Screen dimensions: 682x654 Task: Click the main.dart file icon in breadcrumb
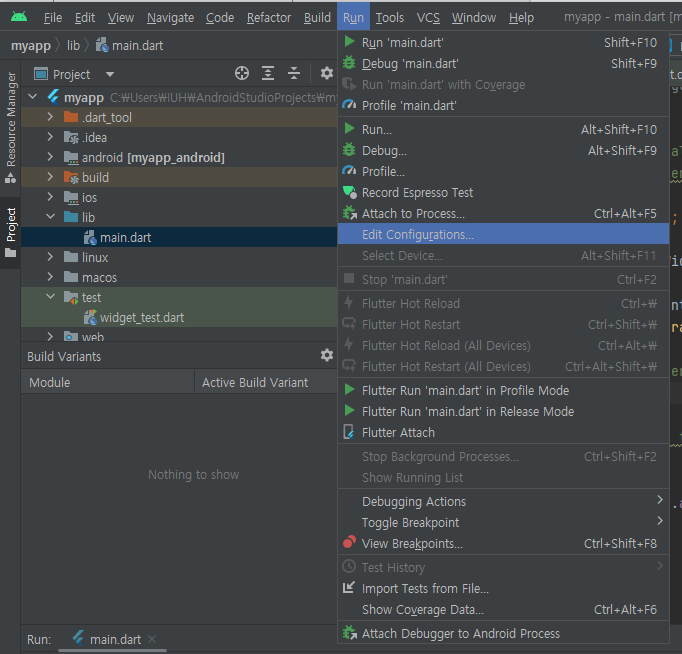[x=102, y=45]
